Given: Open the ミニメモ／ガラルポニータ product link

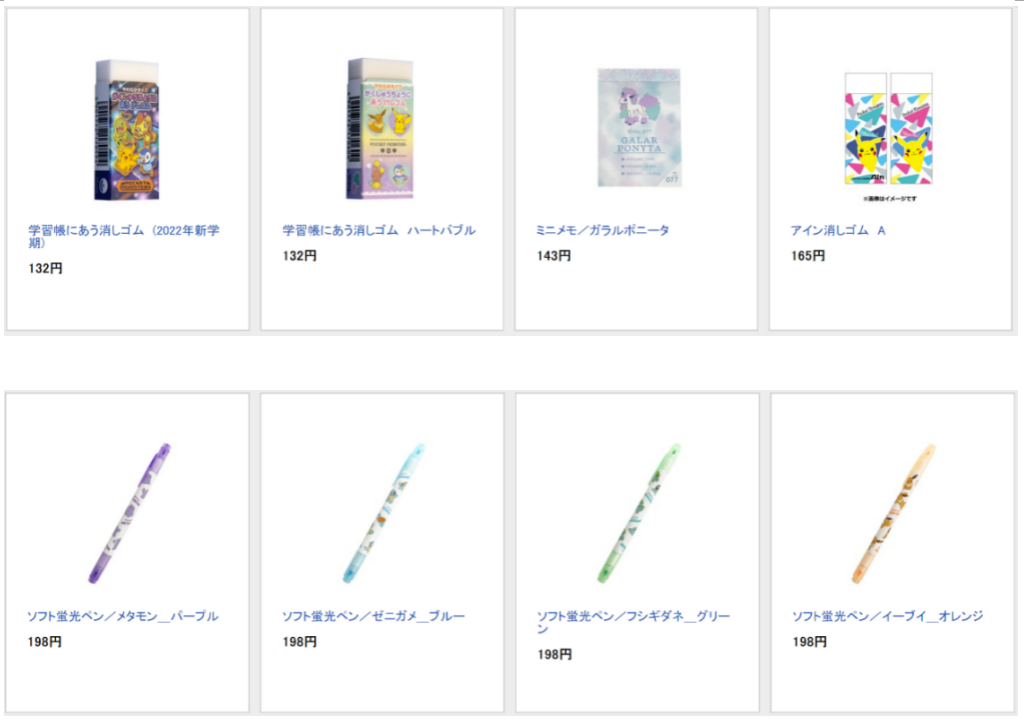Looking at the screenshot, I should coord(602,230).
